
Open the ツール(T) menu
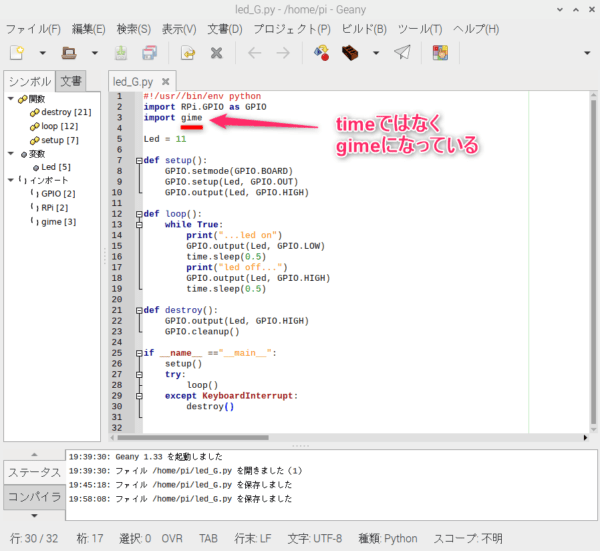pos(420,29)
